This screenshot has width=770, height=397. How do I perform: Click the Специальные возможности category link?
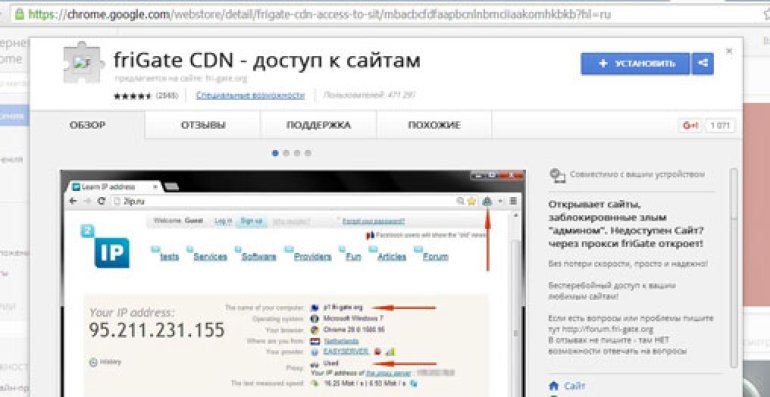[x=250, y=95]
